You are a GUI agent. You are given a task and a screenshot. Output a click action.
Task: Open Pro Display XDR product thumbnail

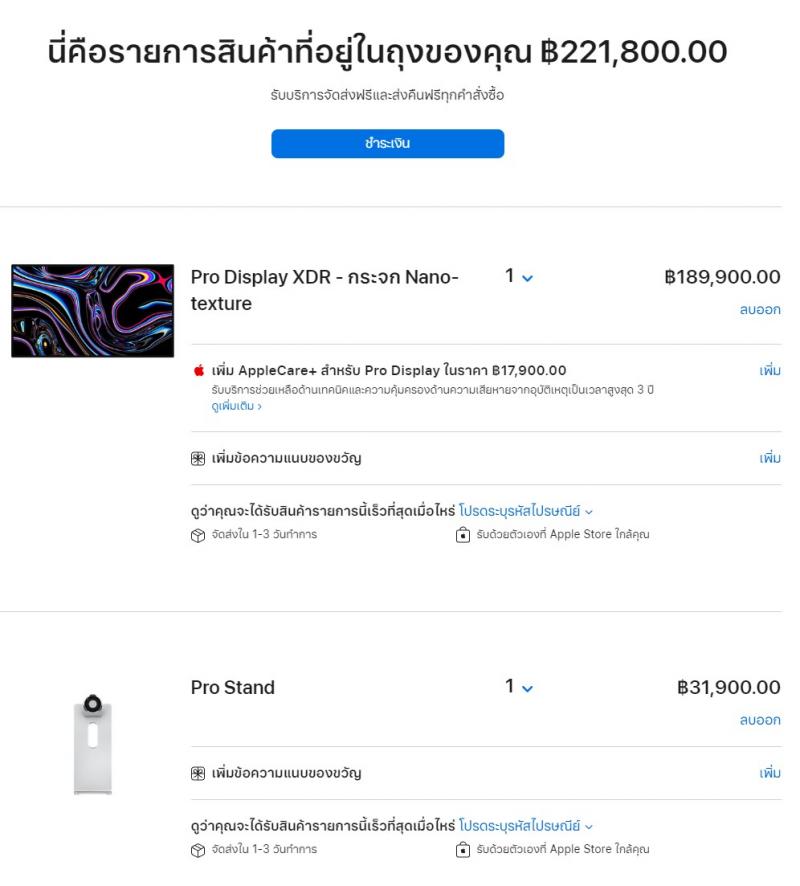(x=92, y=311)
